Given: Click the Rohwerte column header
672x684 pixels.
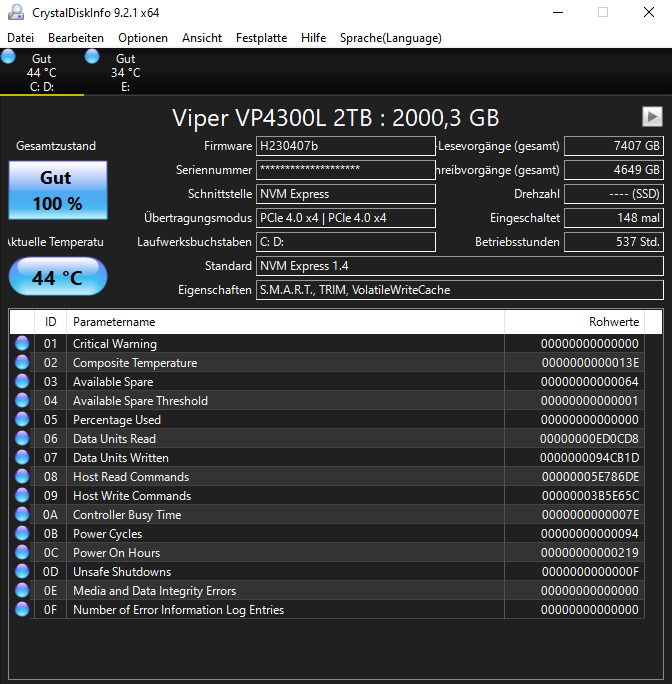Looking at the screenshot, I should 574,322.
